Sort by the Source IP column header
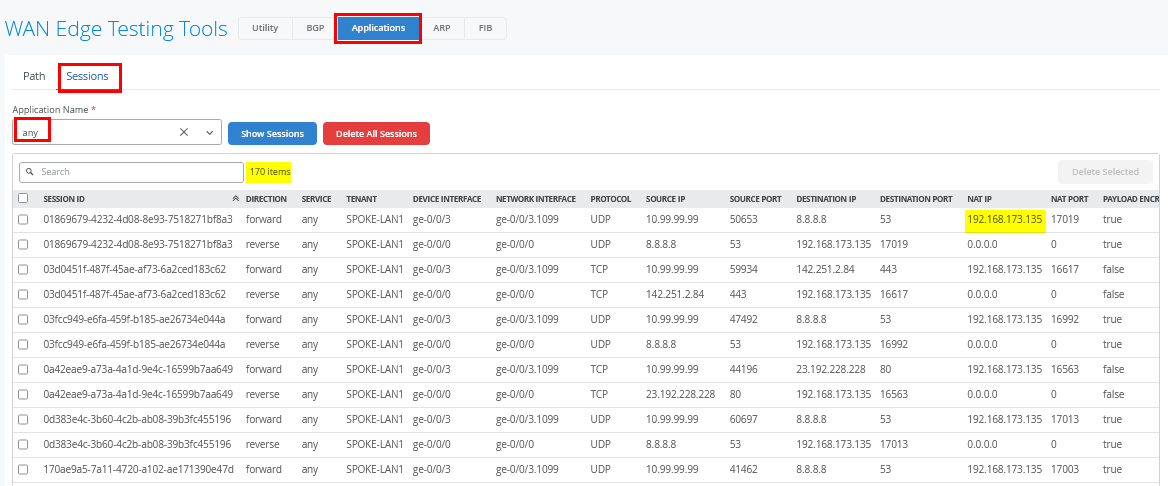The image size is (1168, 486). click(666, 199)
